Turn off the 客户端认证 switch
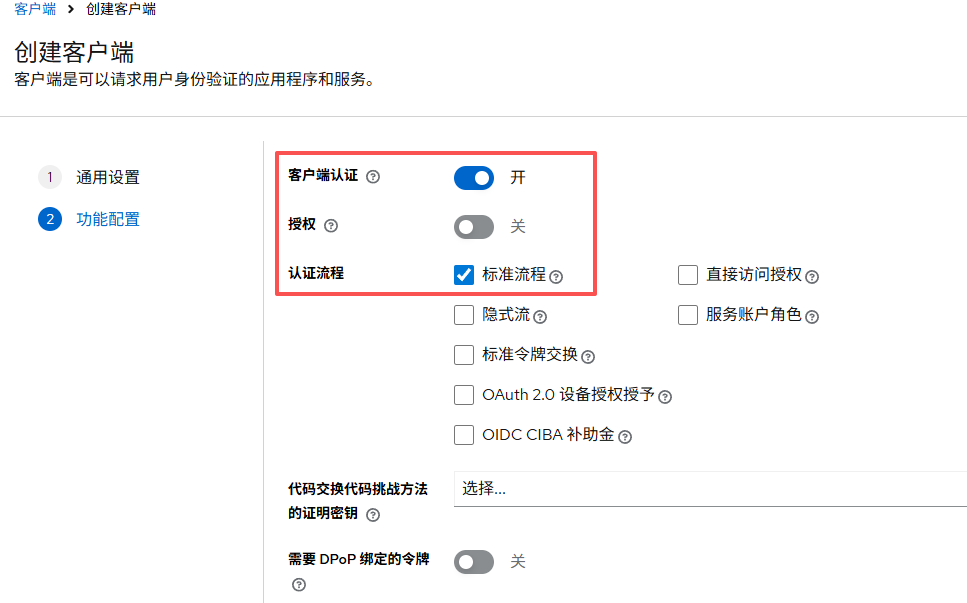The image size is (967, 603). coord(474,178)
